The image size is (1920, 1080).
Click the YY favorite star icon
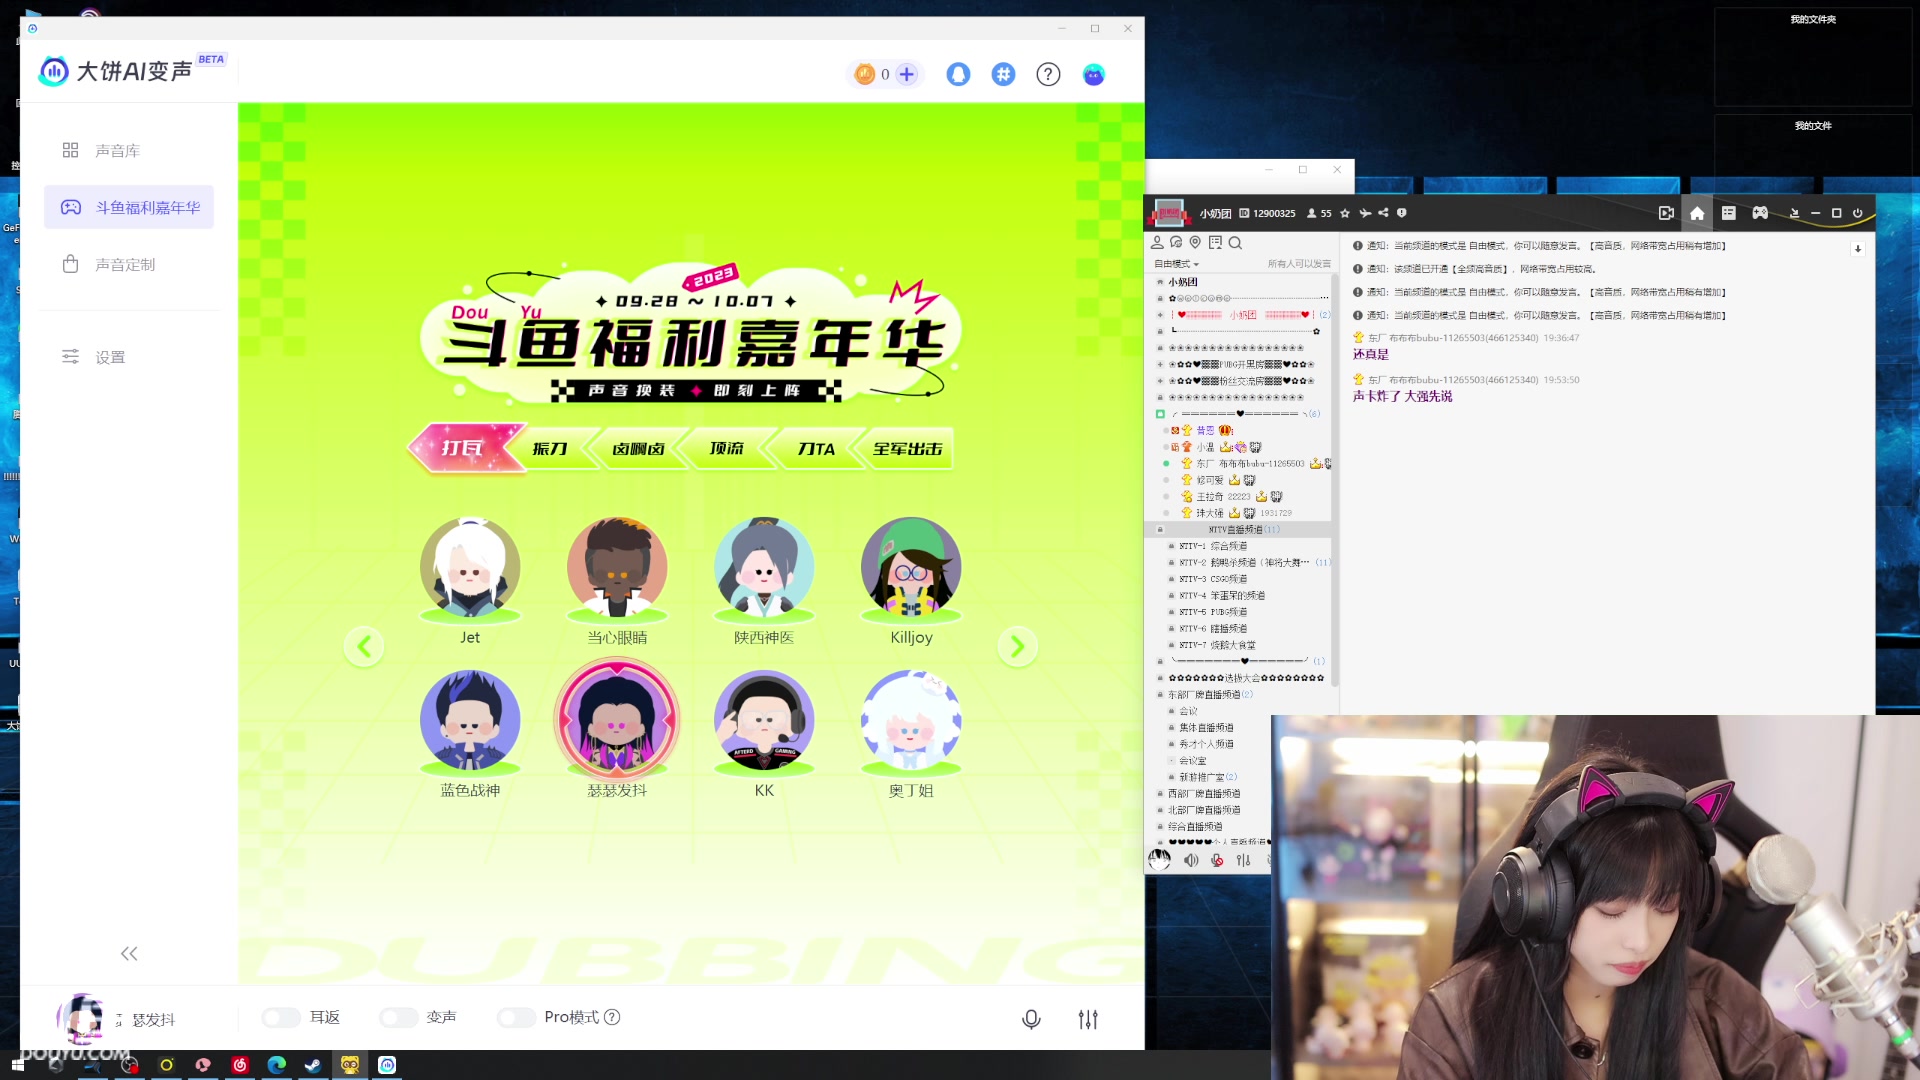[x=1345, y=213]
